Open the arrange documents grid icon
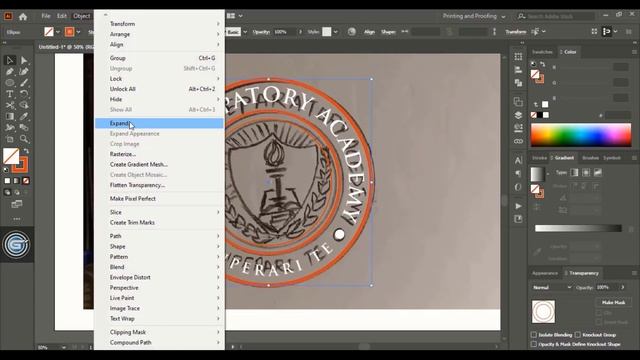Image resolution: width=640 pixels, height=360 pixels. coord(231,16)
